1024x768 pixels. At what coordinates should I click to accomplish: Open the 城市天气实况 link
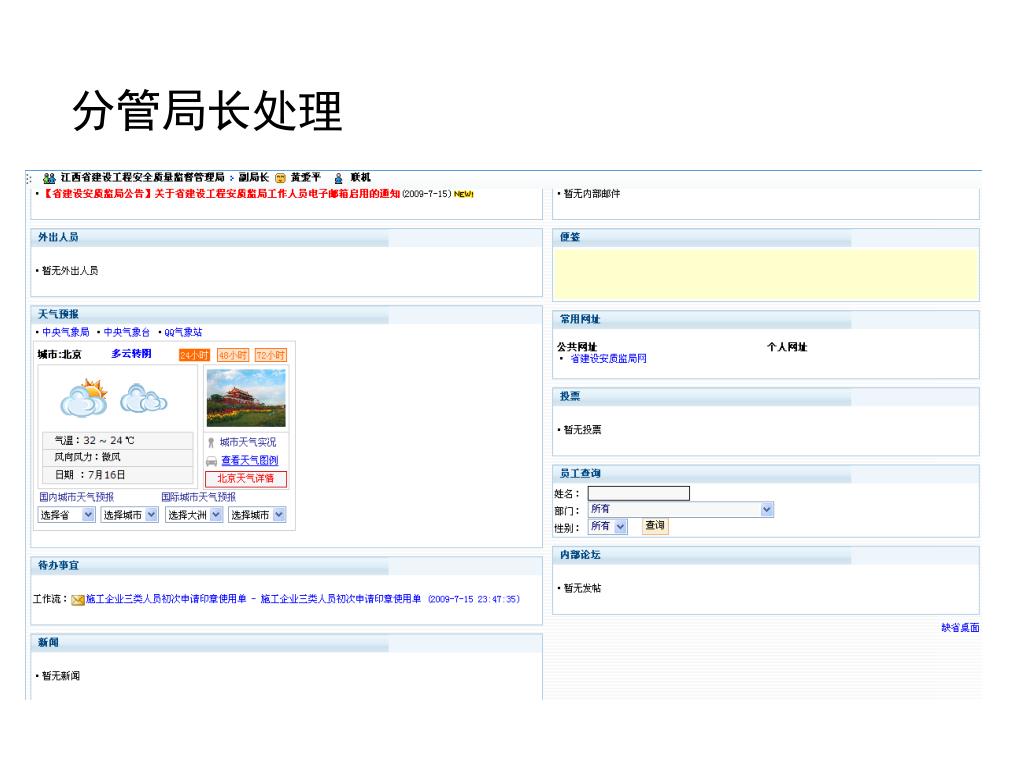point(248,443)
